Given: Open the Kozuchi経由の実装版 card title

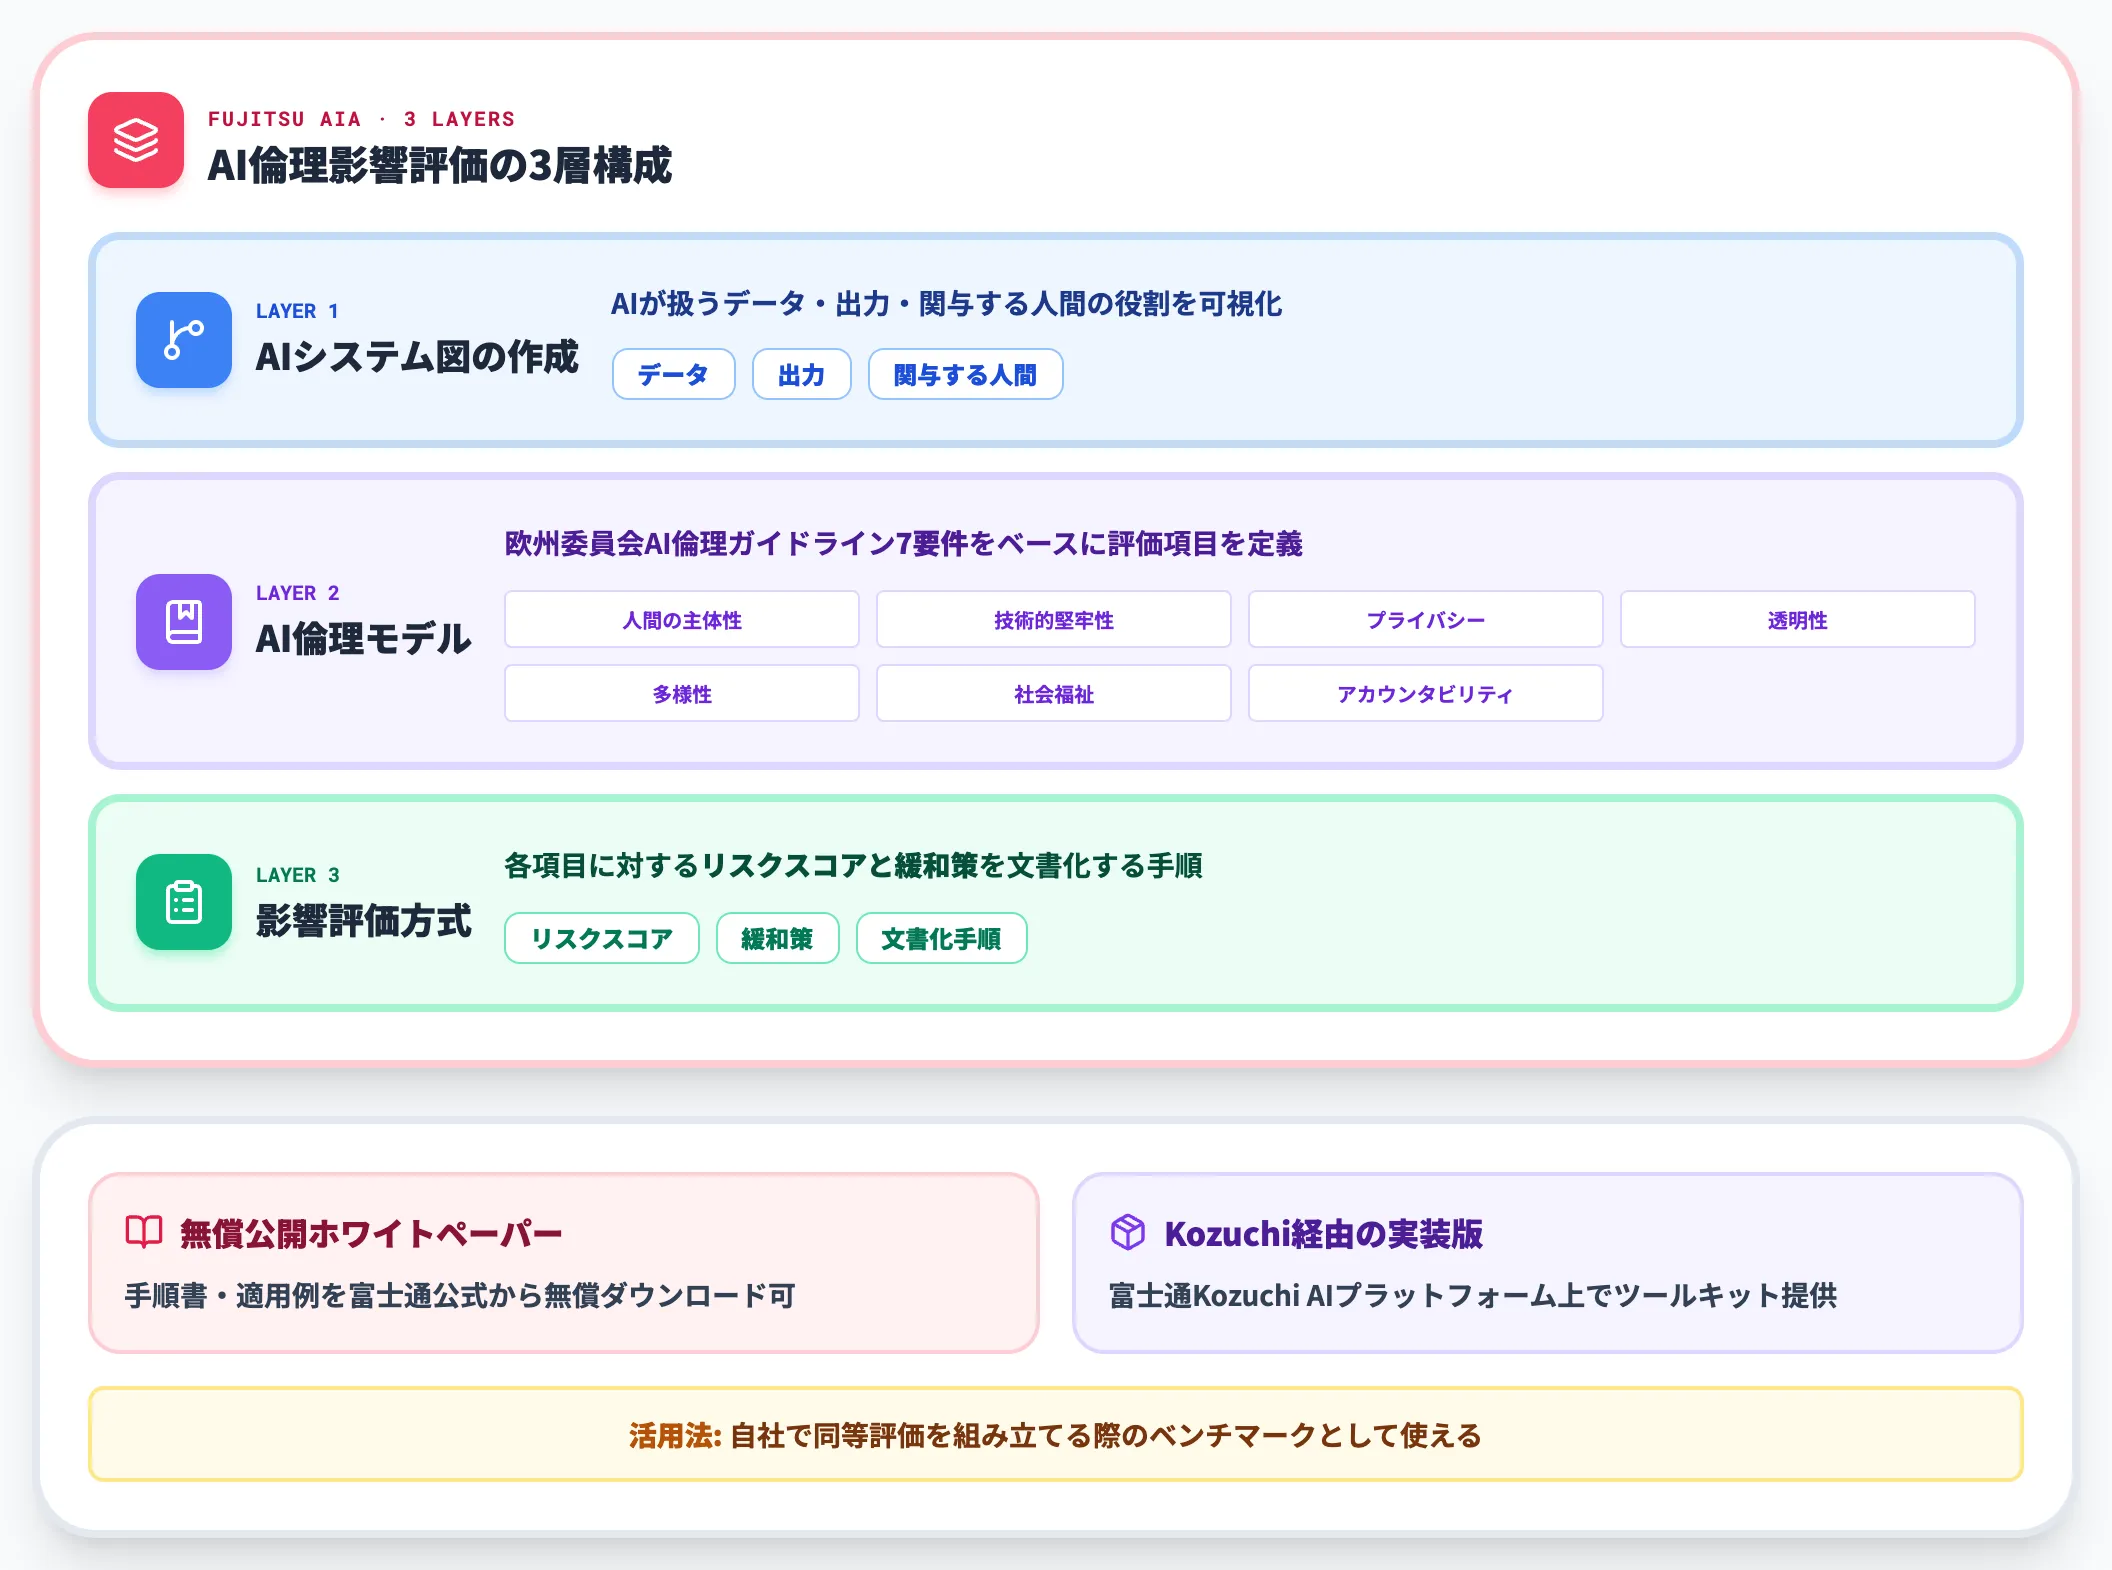Looking at the screenshot, I should (x=1324, y=1234).
